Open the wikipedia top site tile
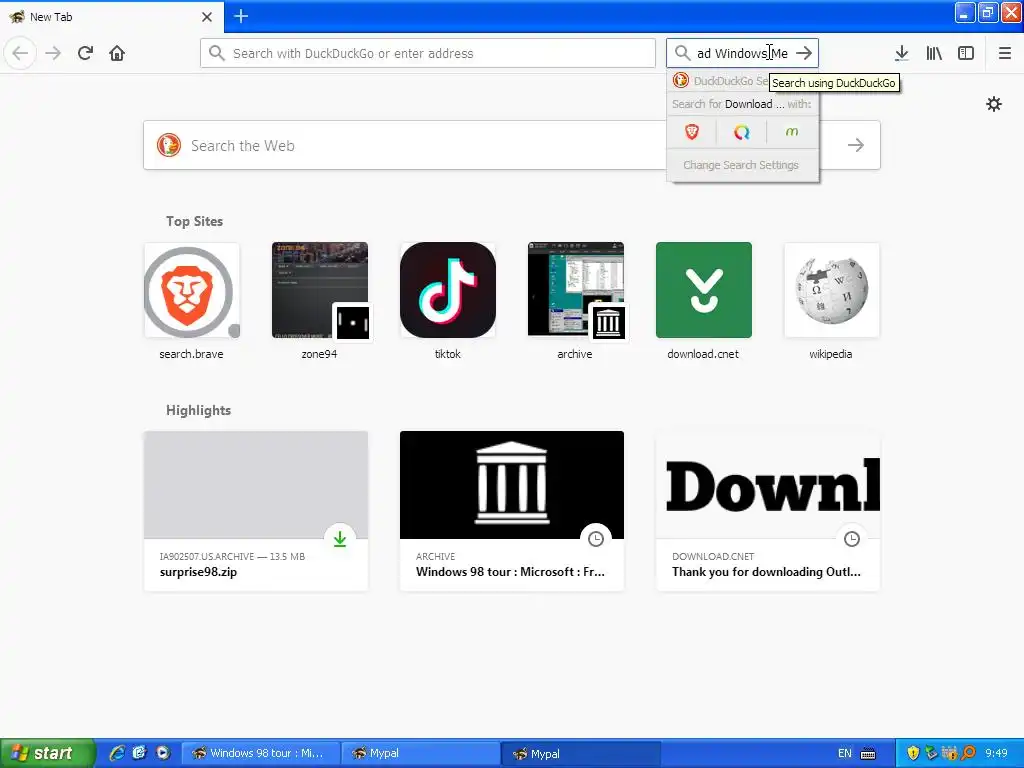1024x768 pixels. (x=831, y=301)
